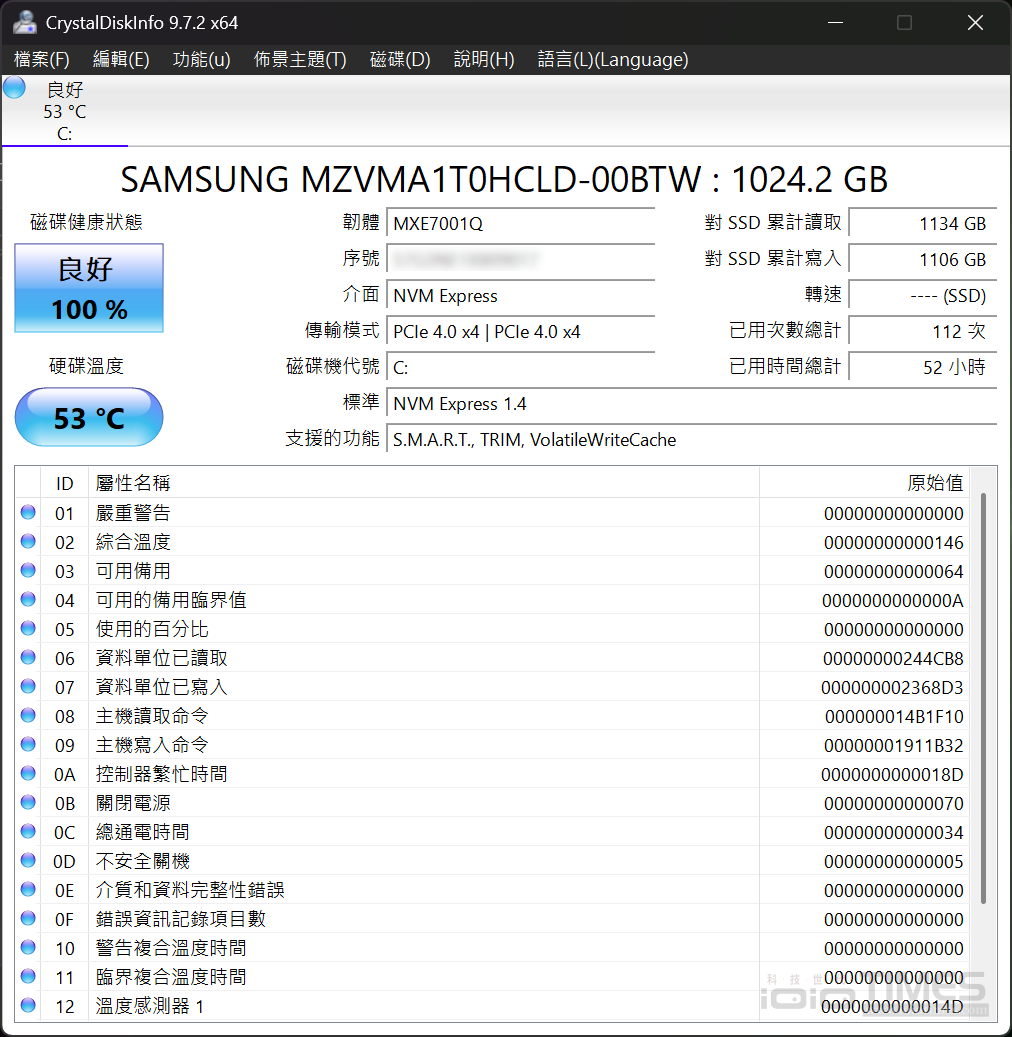Select the C: drive tab with blue status orb
The image size is (1012, 1037).
click(x=64, y=111)
